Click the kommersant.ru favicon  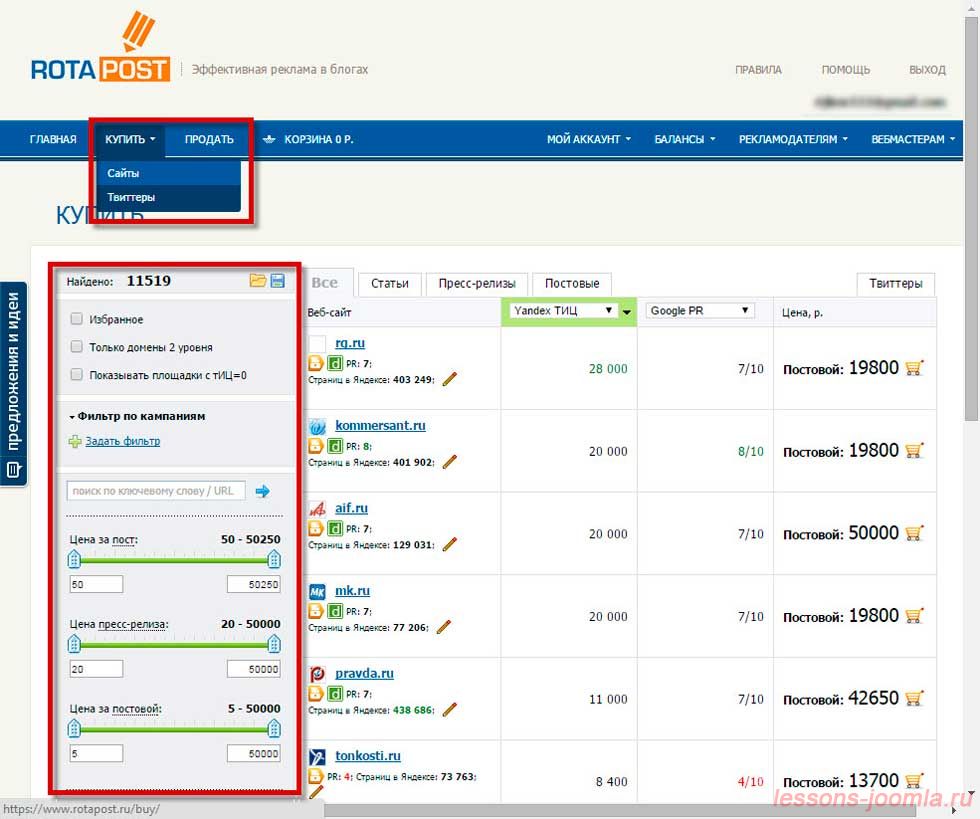[x=318, y=426]
